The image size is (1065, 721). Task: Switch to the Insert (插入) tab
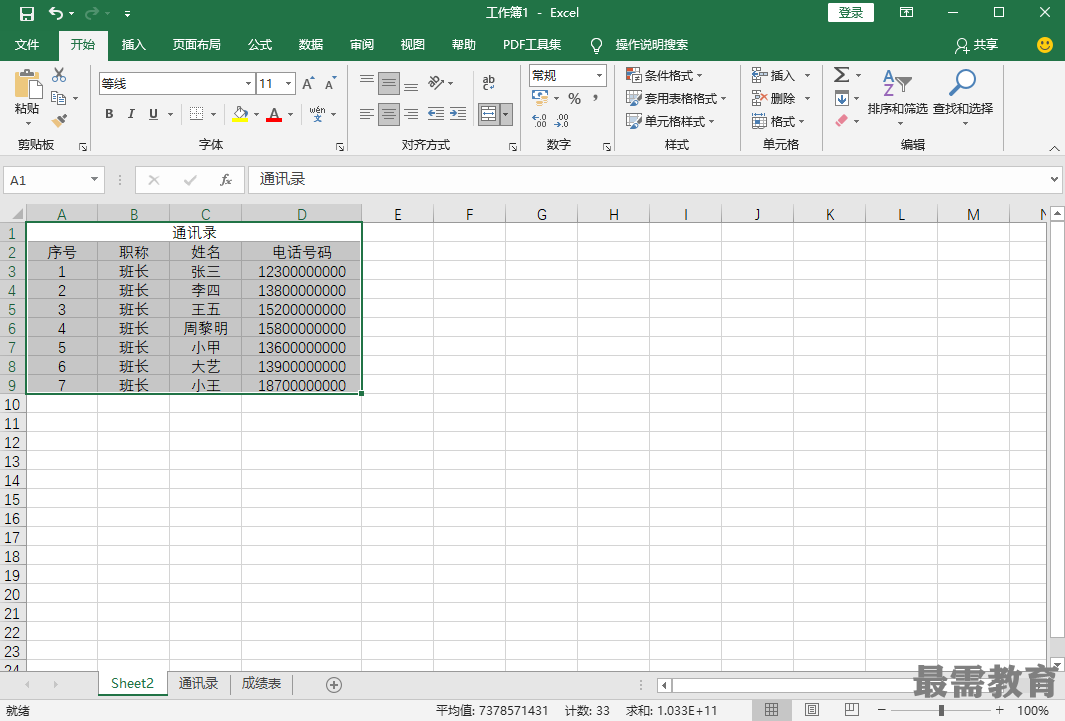134,45
